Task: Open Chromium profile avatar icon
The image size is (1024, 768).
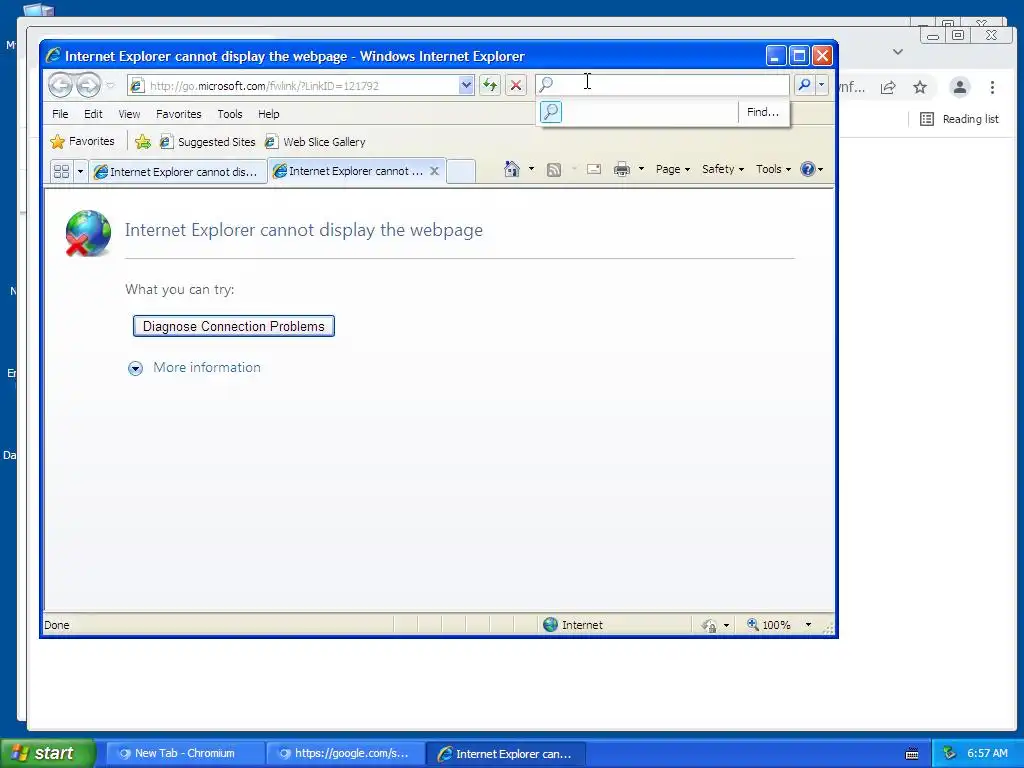Action: coord(959,87)
